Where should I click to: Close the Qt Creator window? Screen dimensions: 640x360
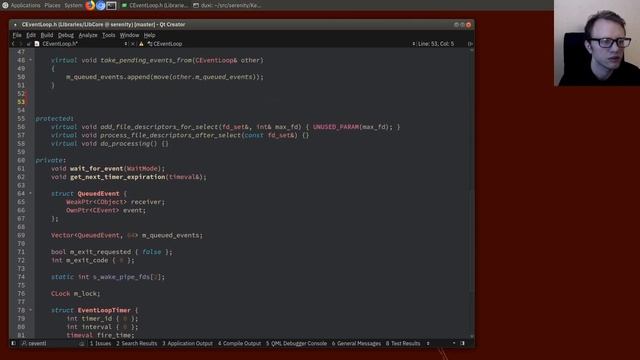pos(469,24)
